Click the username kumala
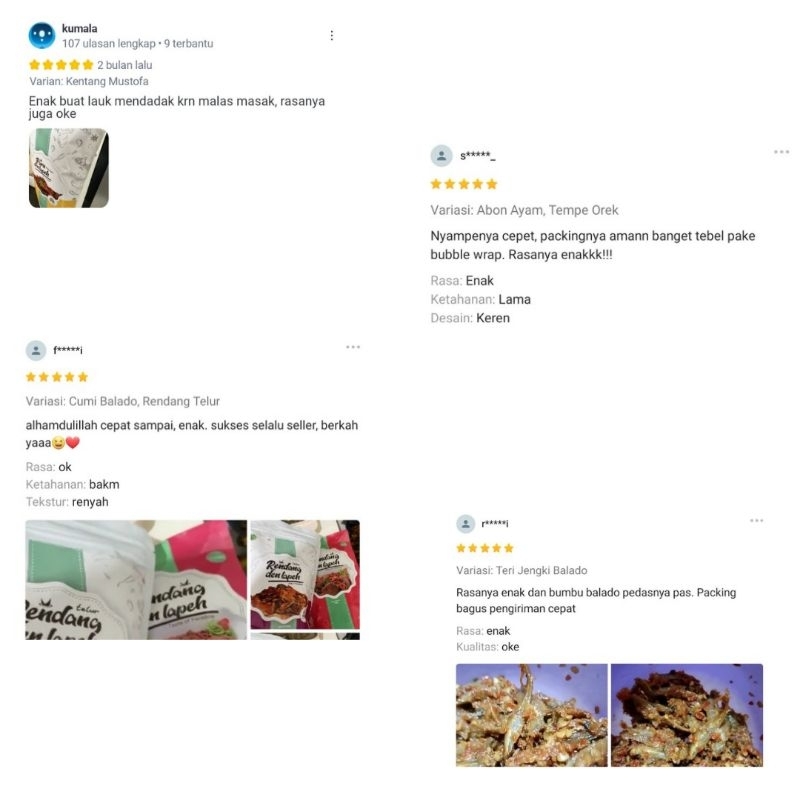 pos(80,29)
